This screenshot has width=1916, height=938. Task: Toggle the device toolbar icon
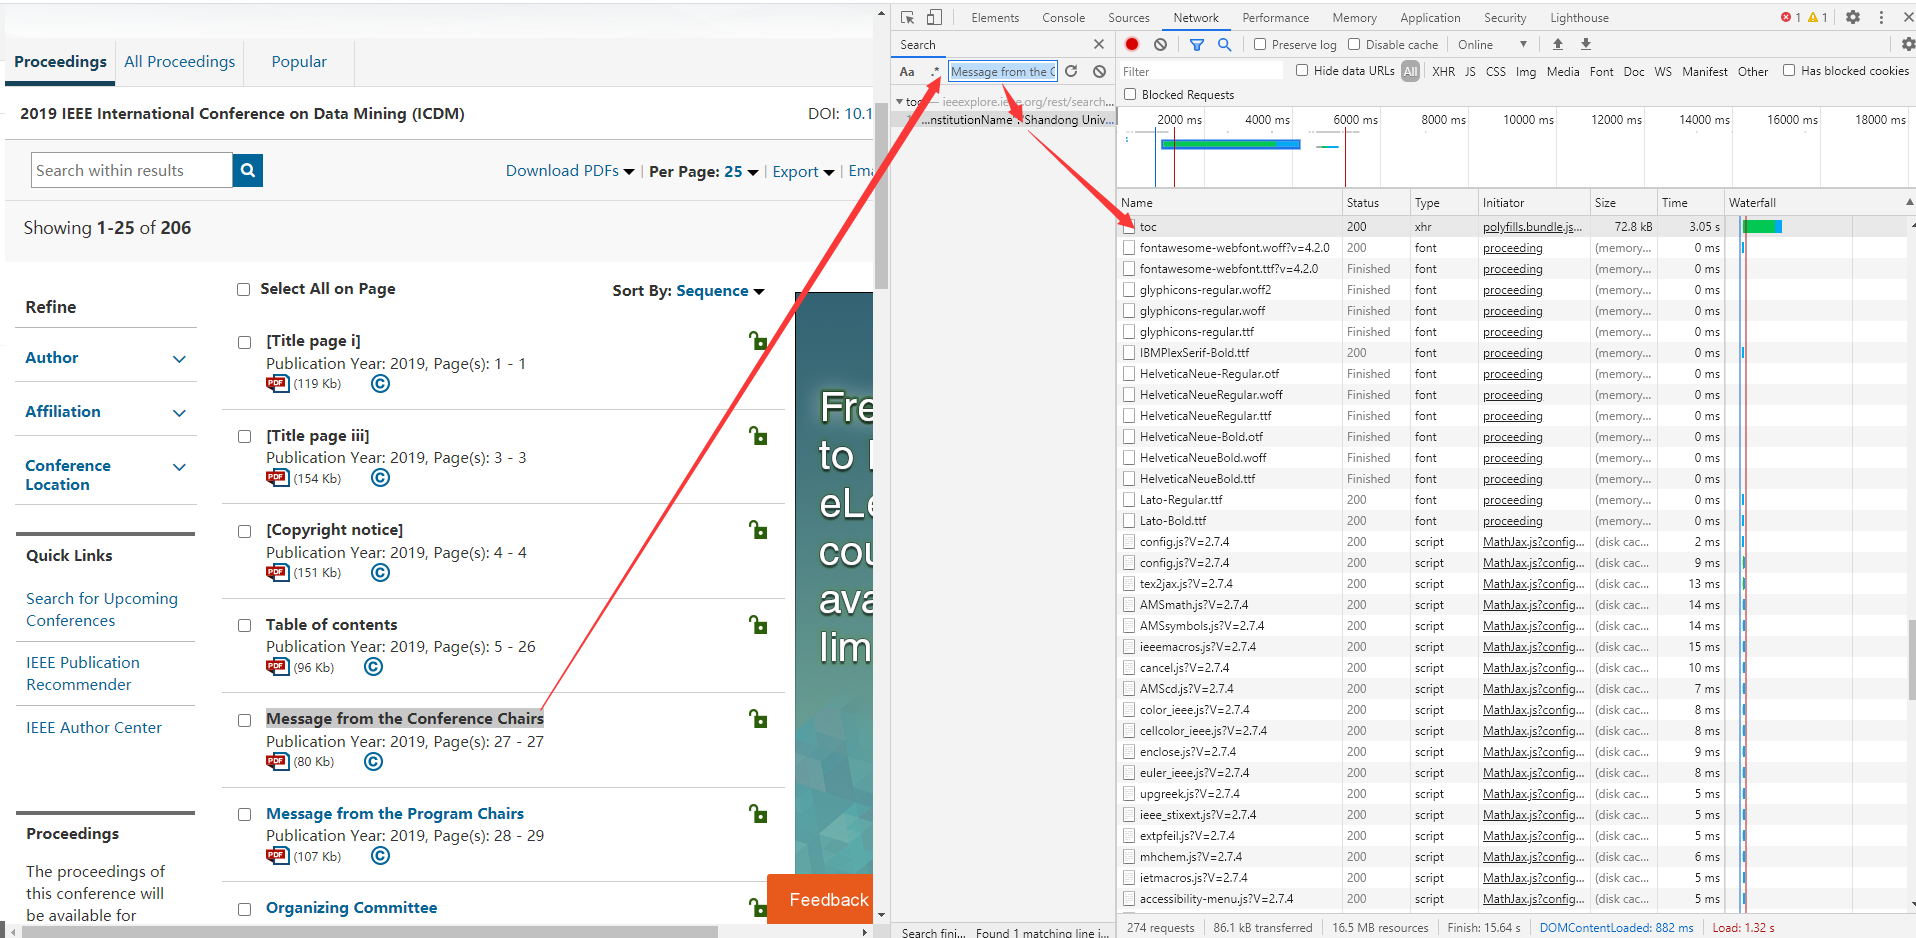(934, 17)
